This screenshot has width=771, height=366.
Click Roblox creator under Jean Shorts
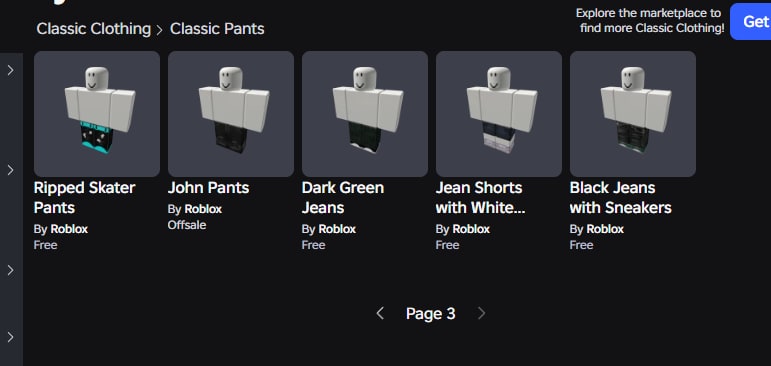471,229
